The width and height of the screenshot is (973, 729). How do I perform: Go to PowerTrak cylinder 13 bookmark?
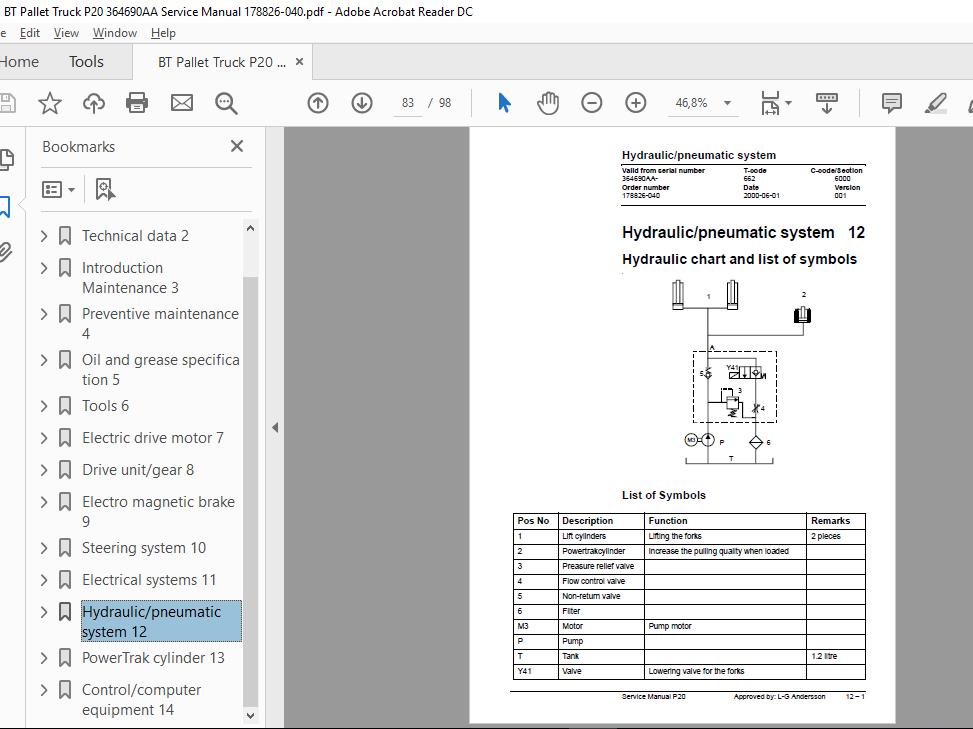pos(153,658)
